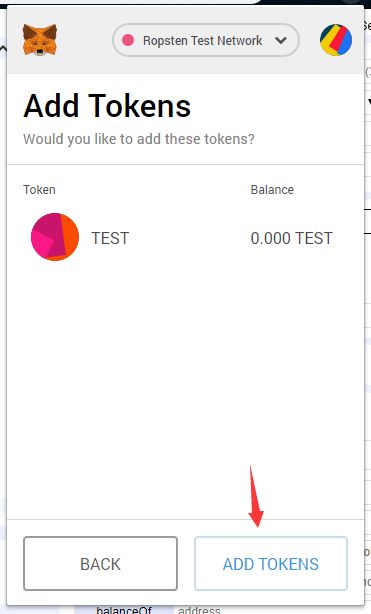The image size is (371, 614).
Task: Click the 0.000 TEST balance value
Action: coord(291,238)
